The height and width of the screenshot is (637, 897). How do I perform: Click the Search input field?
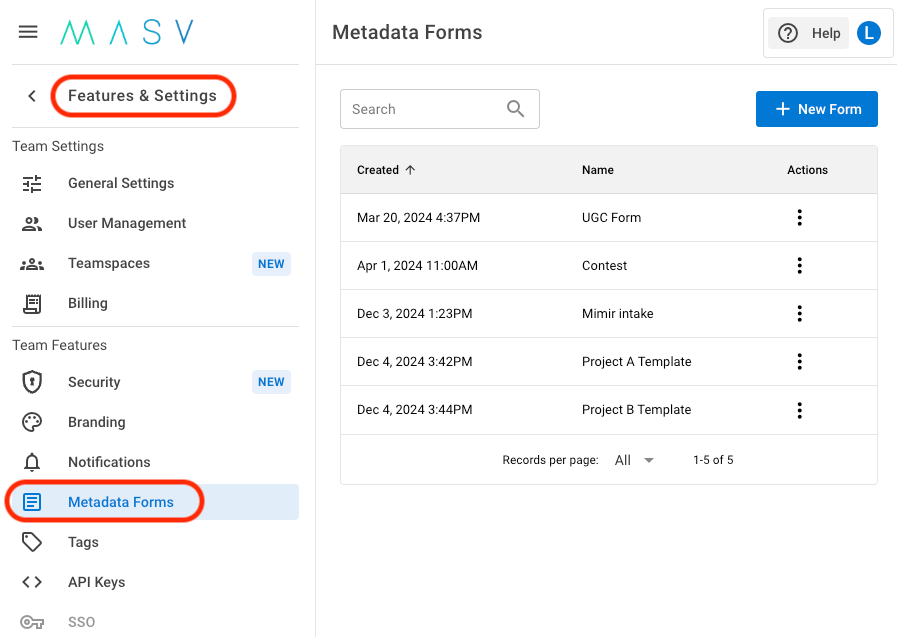[439, 109]
